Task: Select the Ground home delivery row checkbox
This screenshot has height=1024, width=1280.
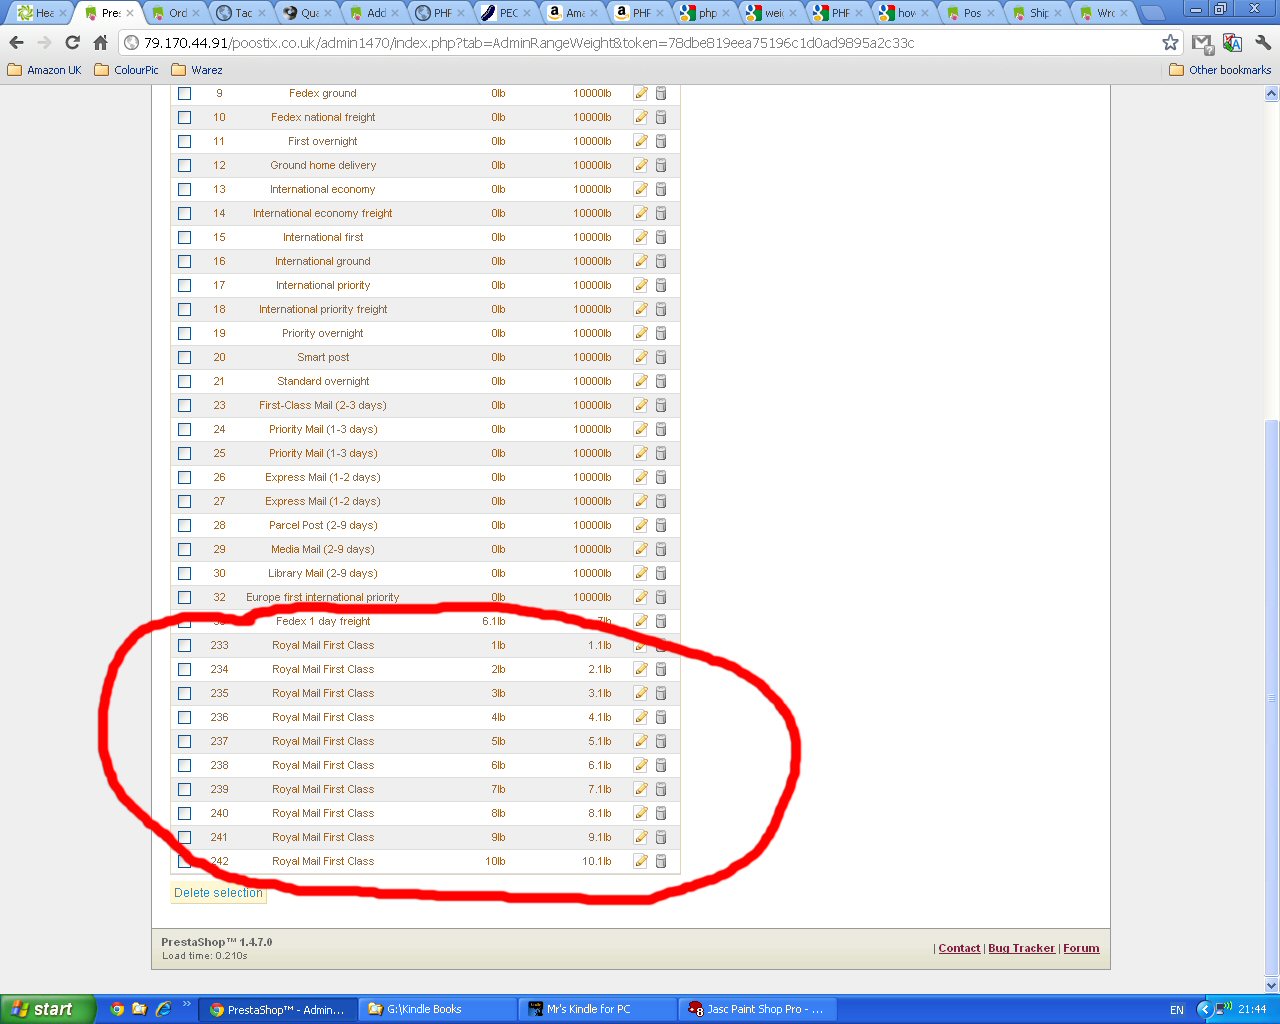Action: click(184, 165)
